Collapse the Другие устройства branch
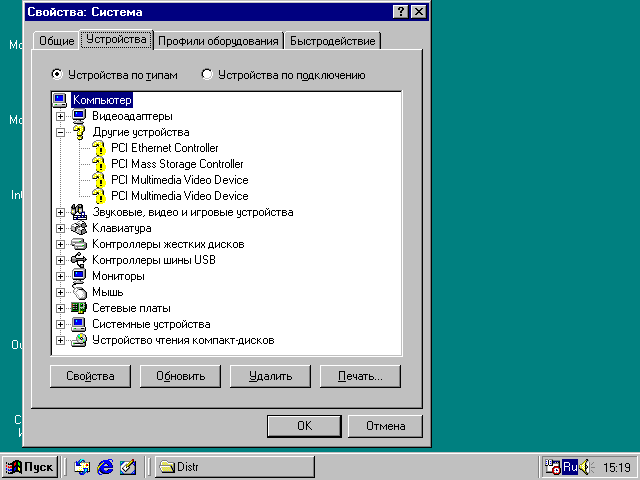Image resolution: width=640 pixels, height=480 pixels. 60,132
